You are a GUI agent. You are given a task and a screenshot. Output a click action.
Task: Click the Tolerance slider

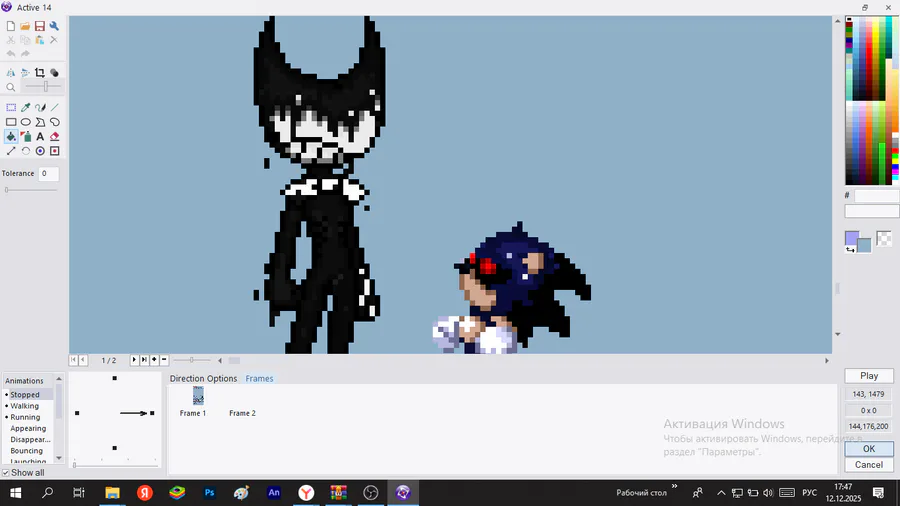pyautogui.click(x=31, y=190)
